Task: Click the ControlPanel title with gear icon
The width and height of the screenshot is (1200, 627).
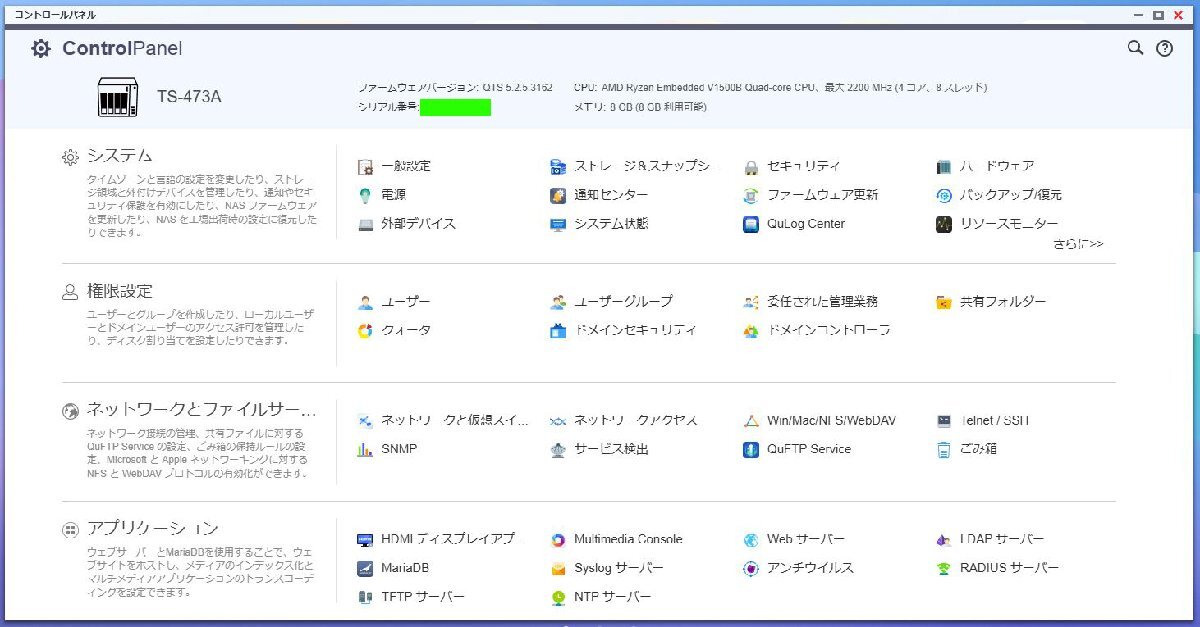Action: 106,49
